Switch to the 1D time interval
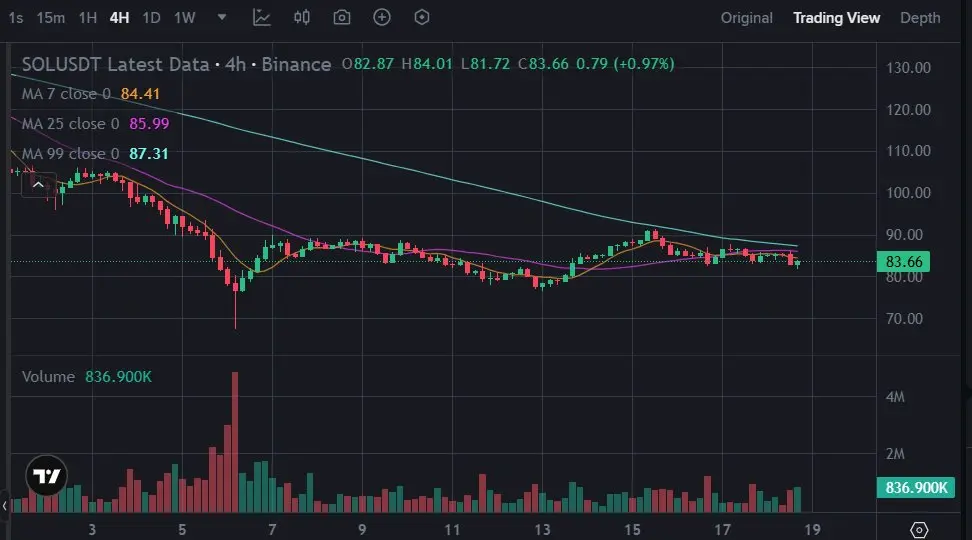The height and width of the screenshot is (540, 972). tap(151, 18)
